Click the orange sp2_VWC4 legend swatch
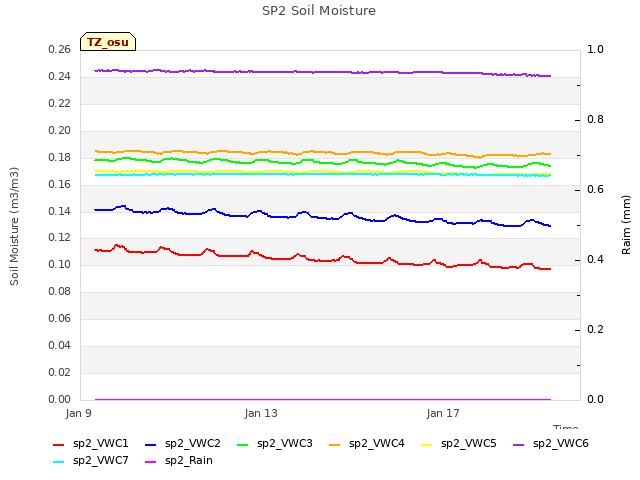640x480 pixels. 334,445
